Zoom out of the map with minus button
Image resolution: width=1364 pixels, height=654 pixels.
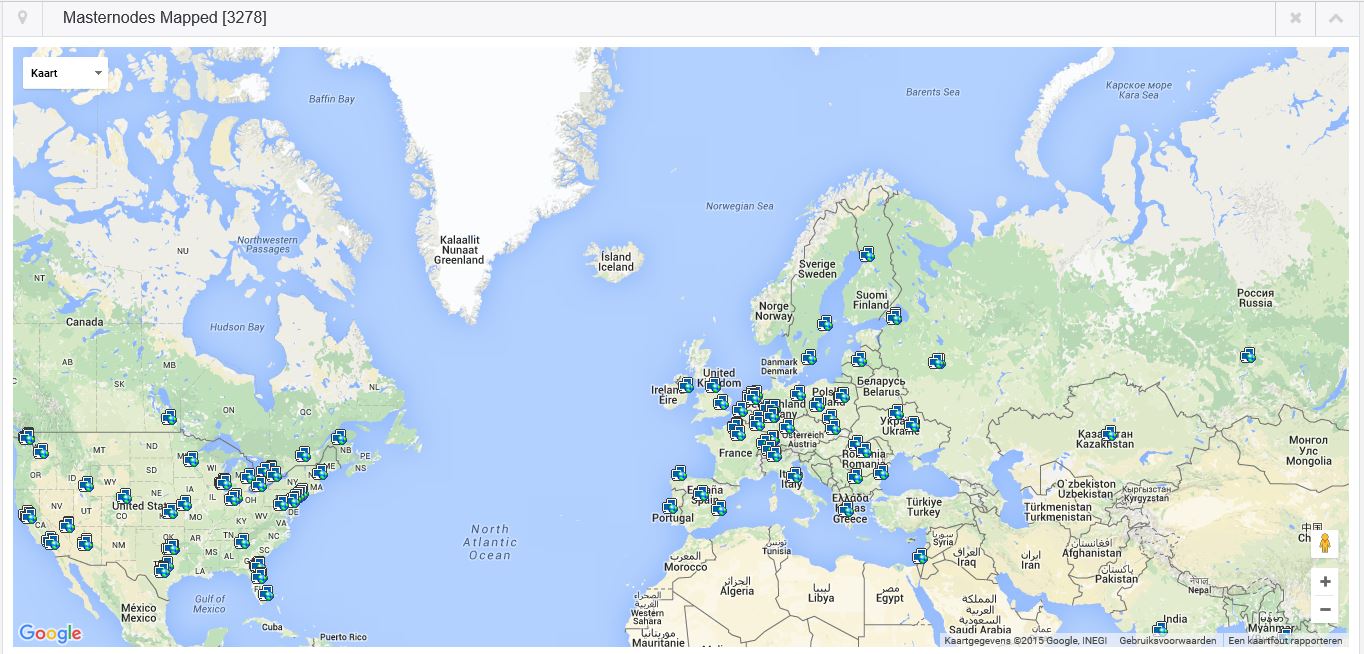[x=1325, y=609]
